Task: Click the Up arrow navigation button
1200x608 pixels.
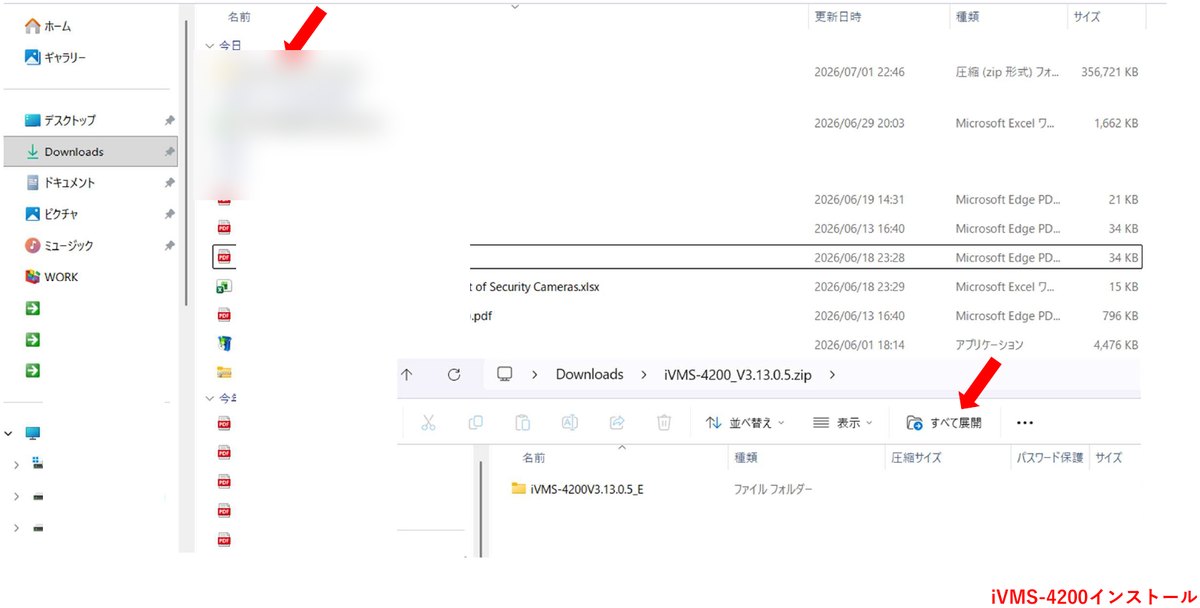Action: coord(407,374)
